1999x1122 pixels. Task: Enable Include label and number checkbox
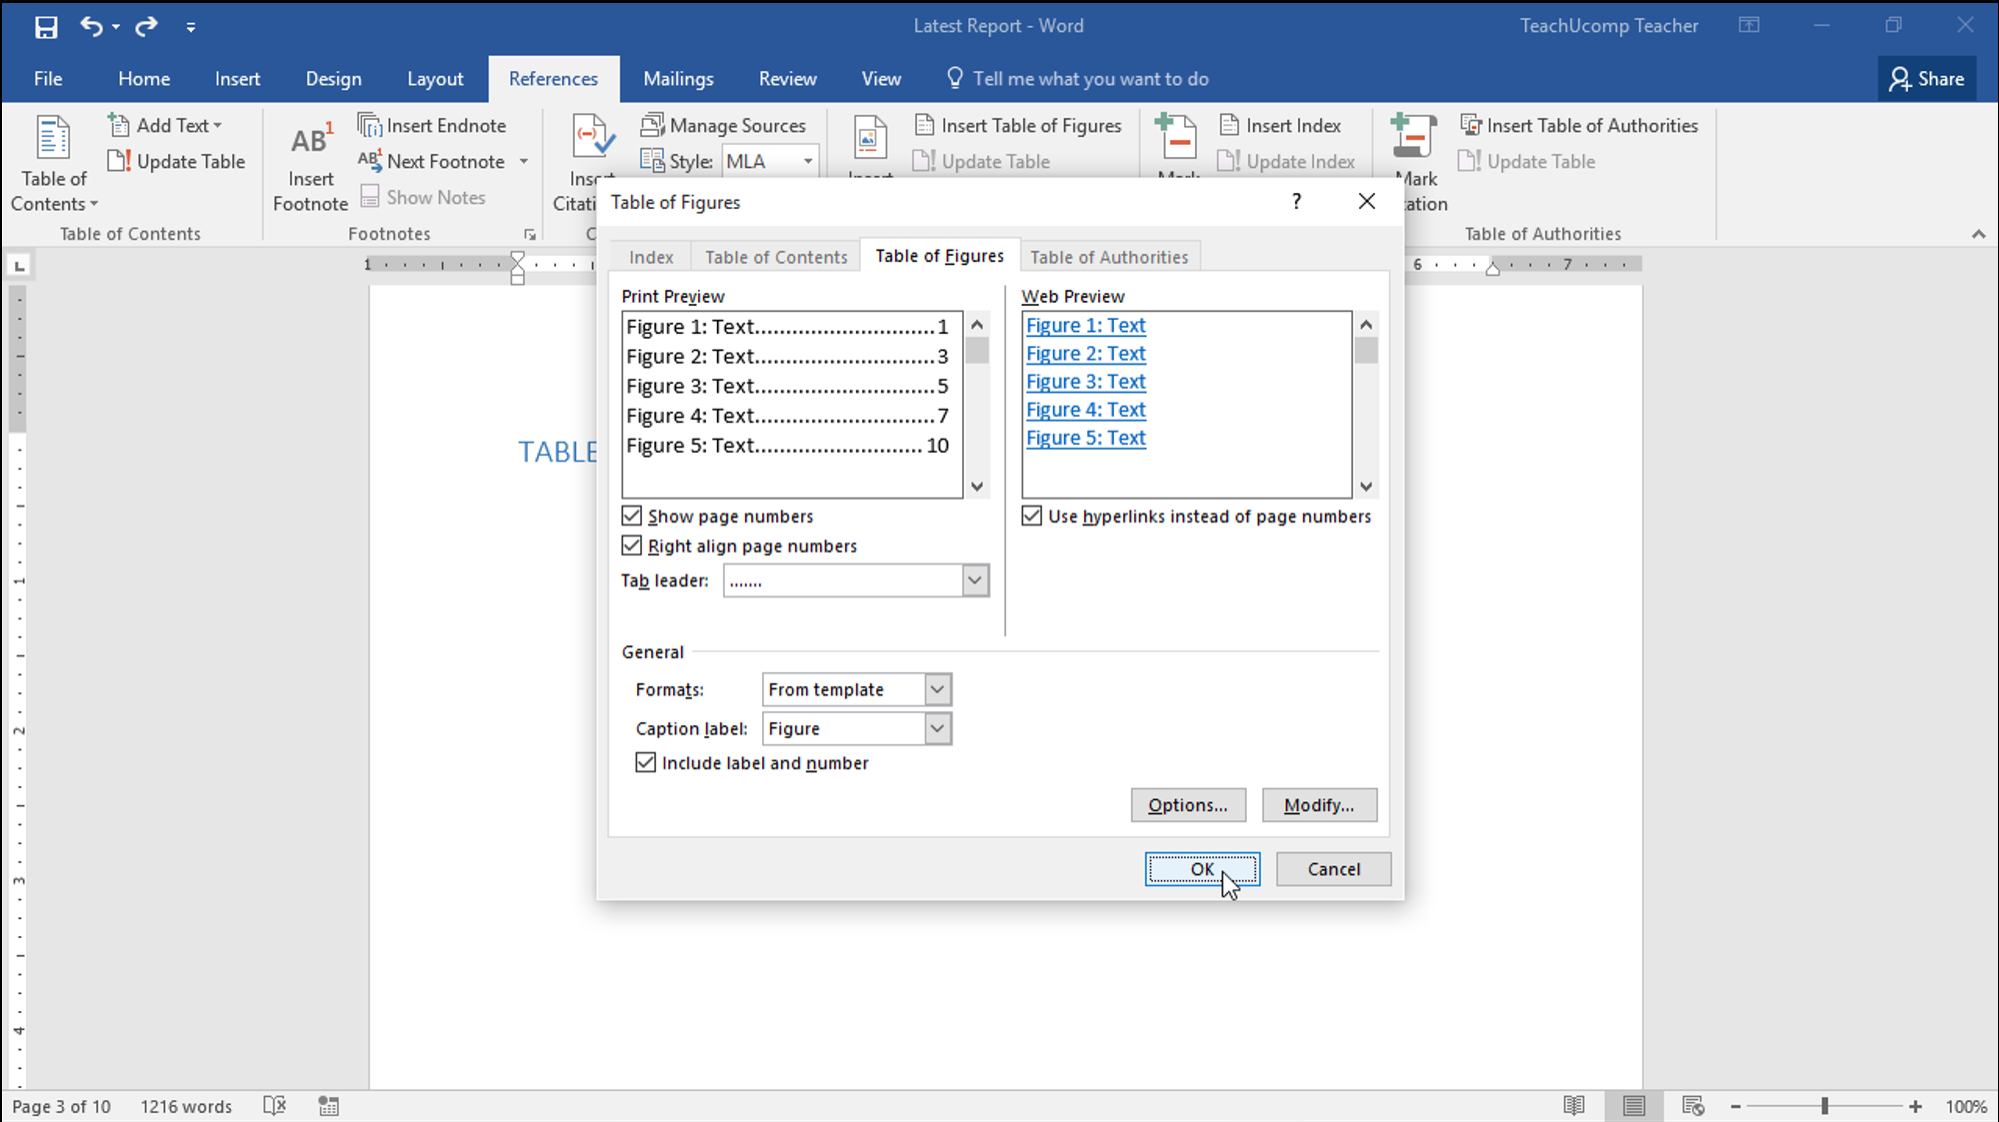click(x=644, y=762)
